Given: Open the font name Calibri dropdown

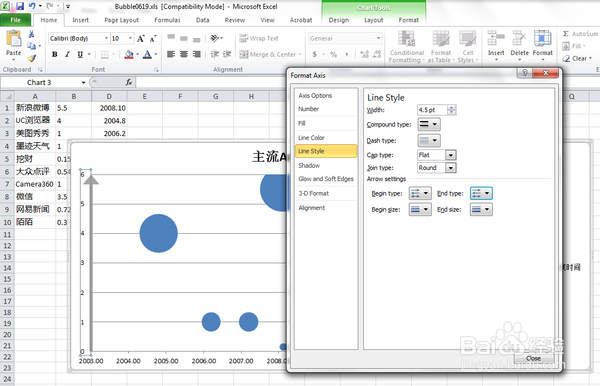Looking at the screenshot, I should pyautogui.click(x=106, y=38).
